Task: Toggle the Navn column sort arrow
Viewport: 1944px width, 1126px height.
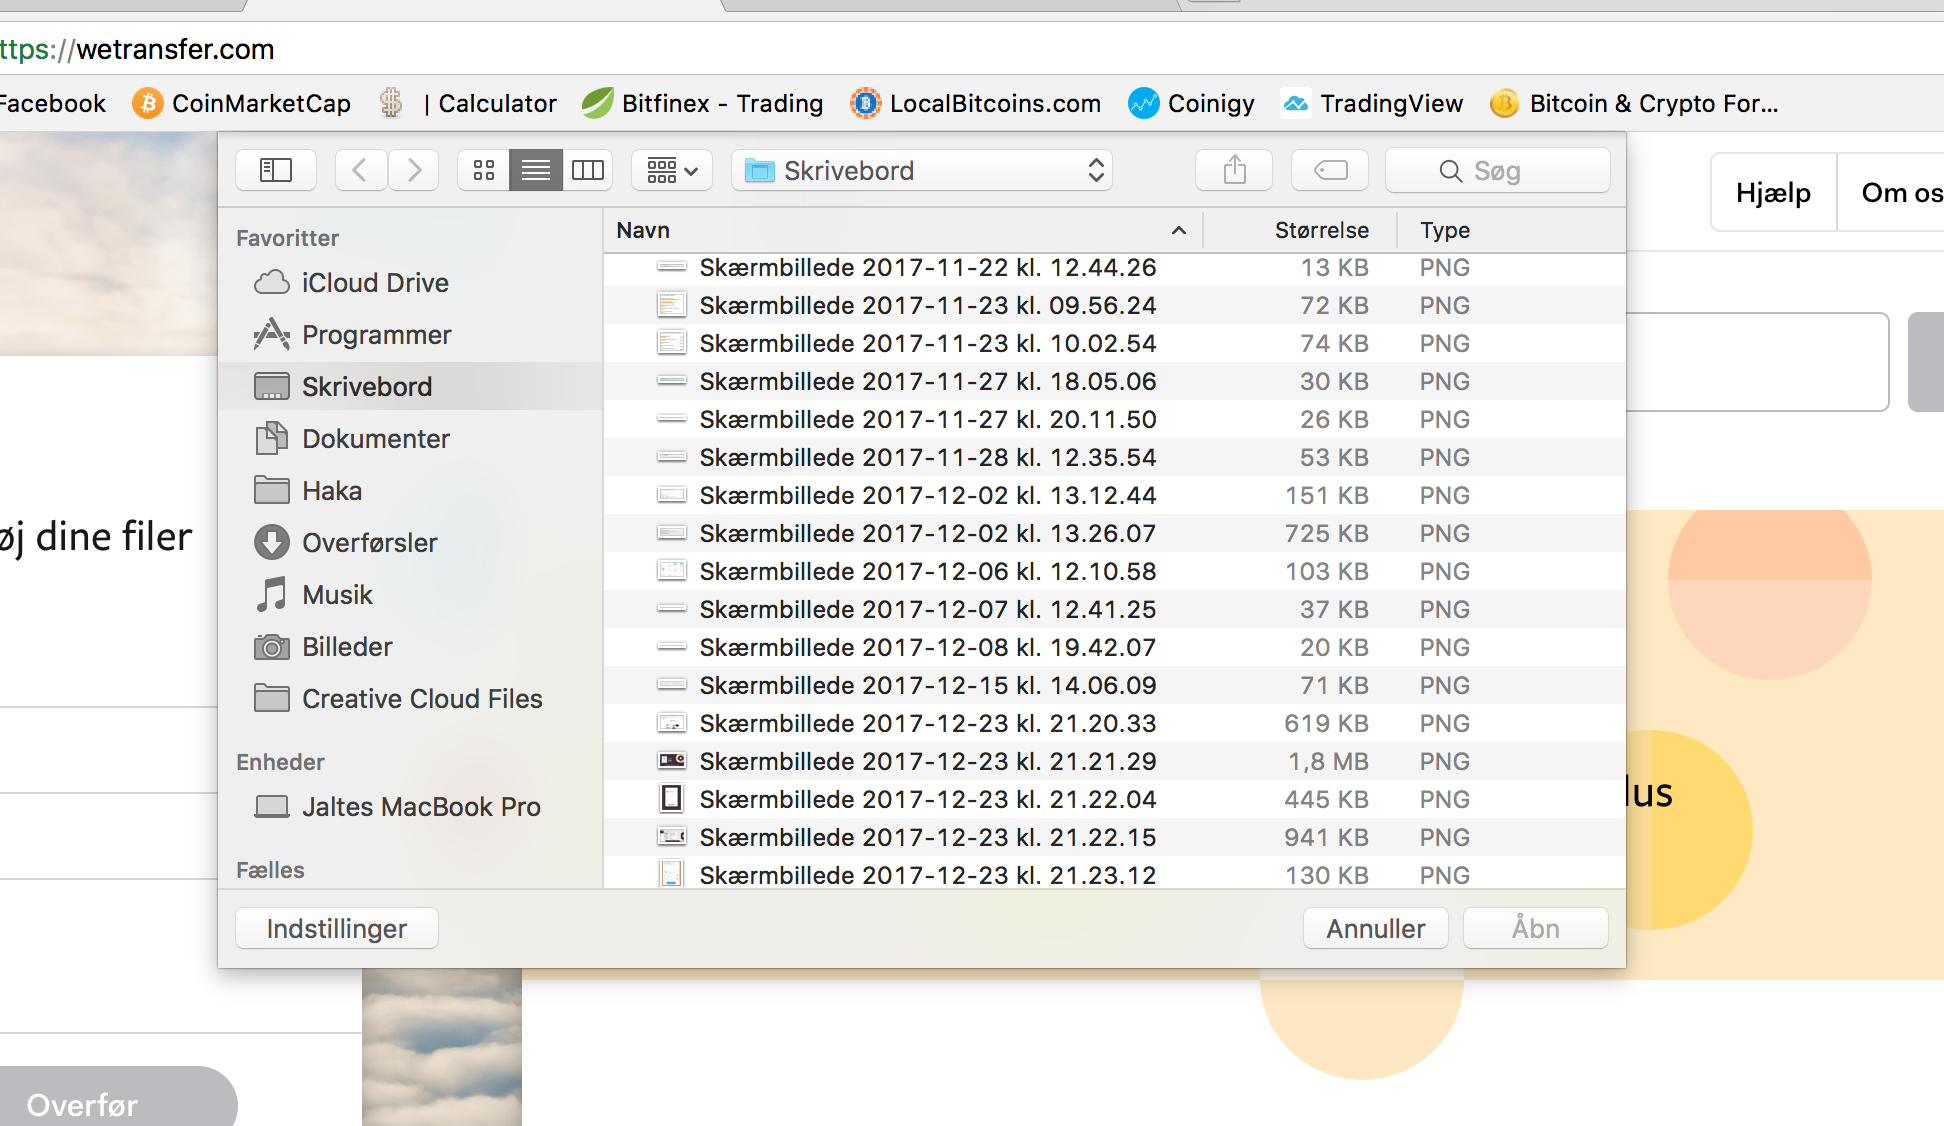Action: coord(1179,231)
